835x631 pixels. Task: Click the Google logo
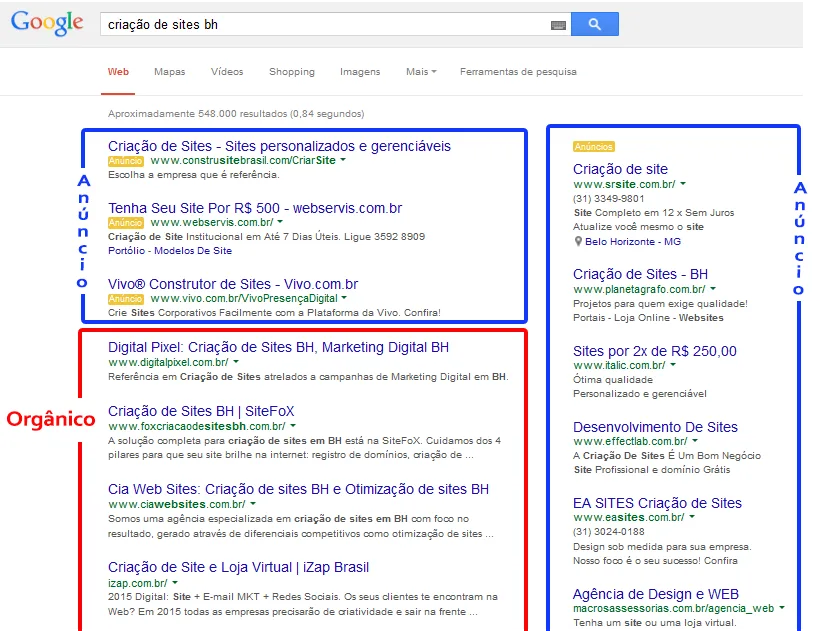(47, 24)
